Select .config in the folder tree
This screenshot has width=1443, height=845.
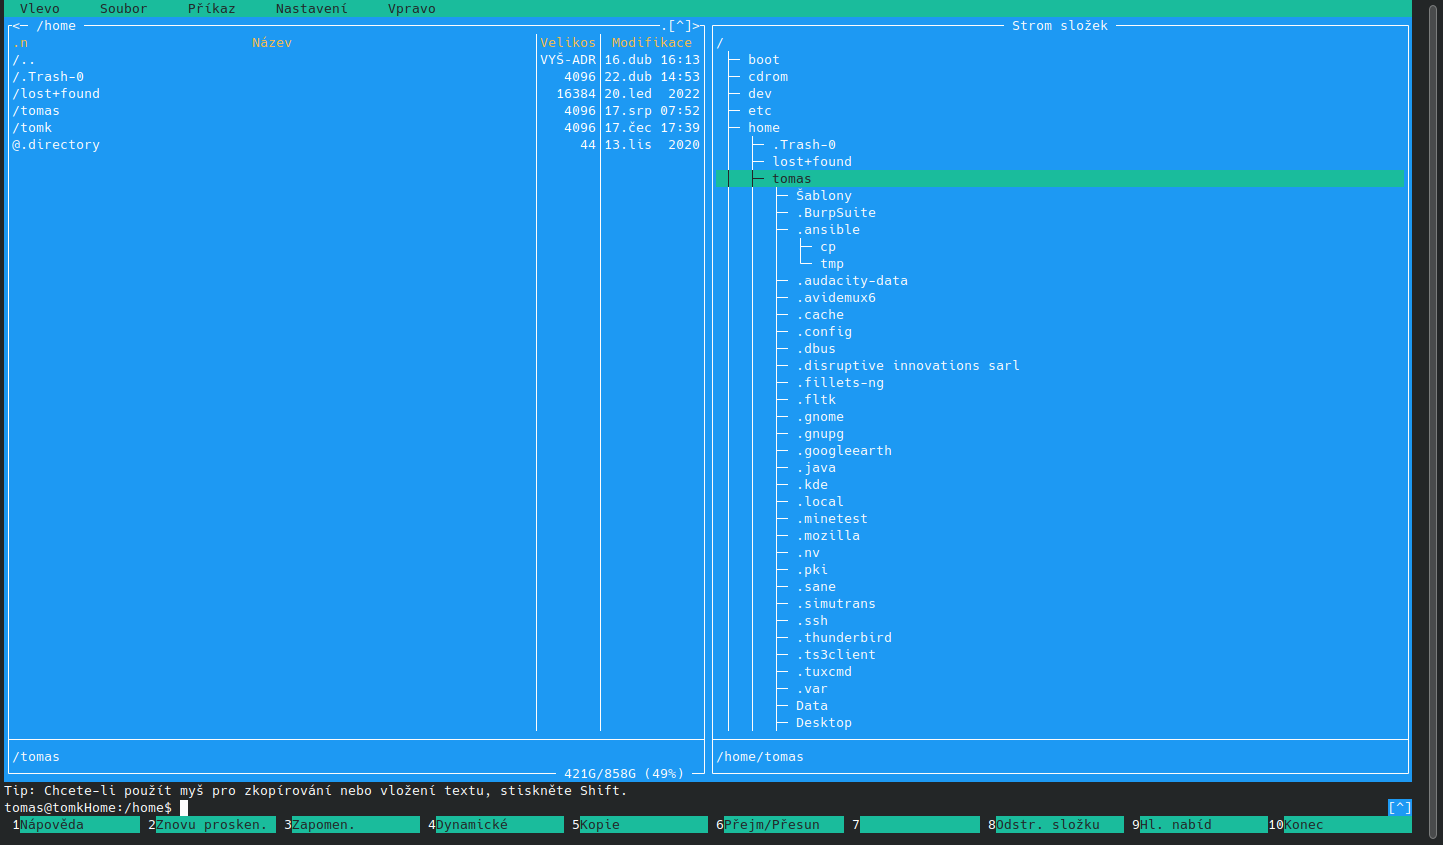click(824, 332)
